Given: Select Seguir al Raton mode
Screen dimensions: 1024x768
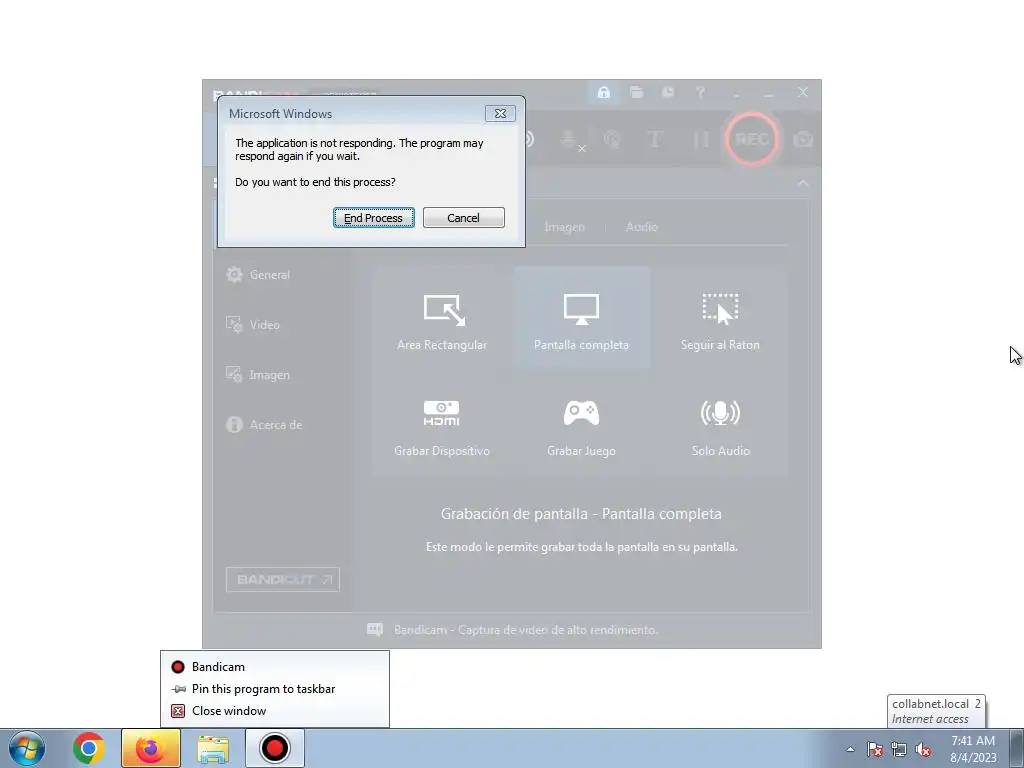Looking at the screenshot, I should pyautogui.click(x=720, y=320).
